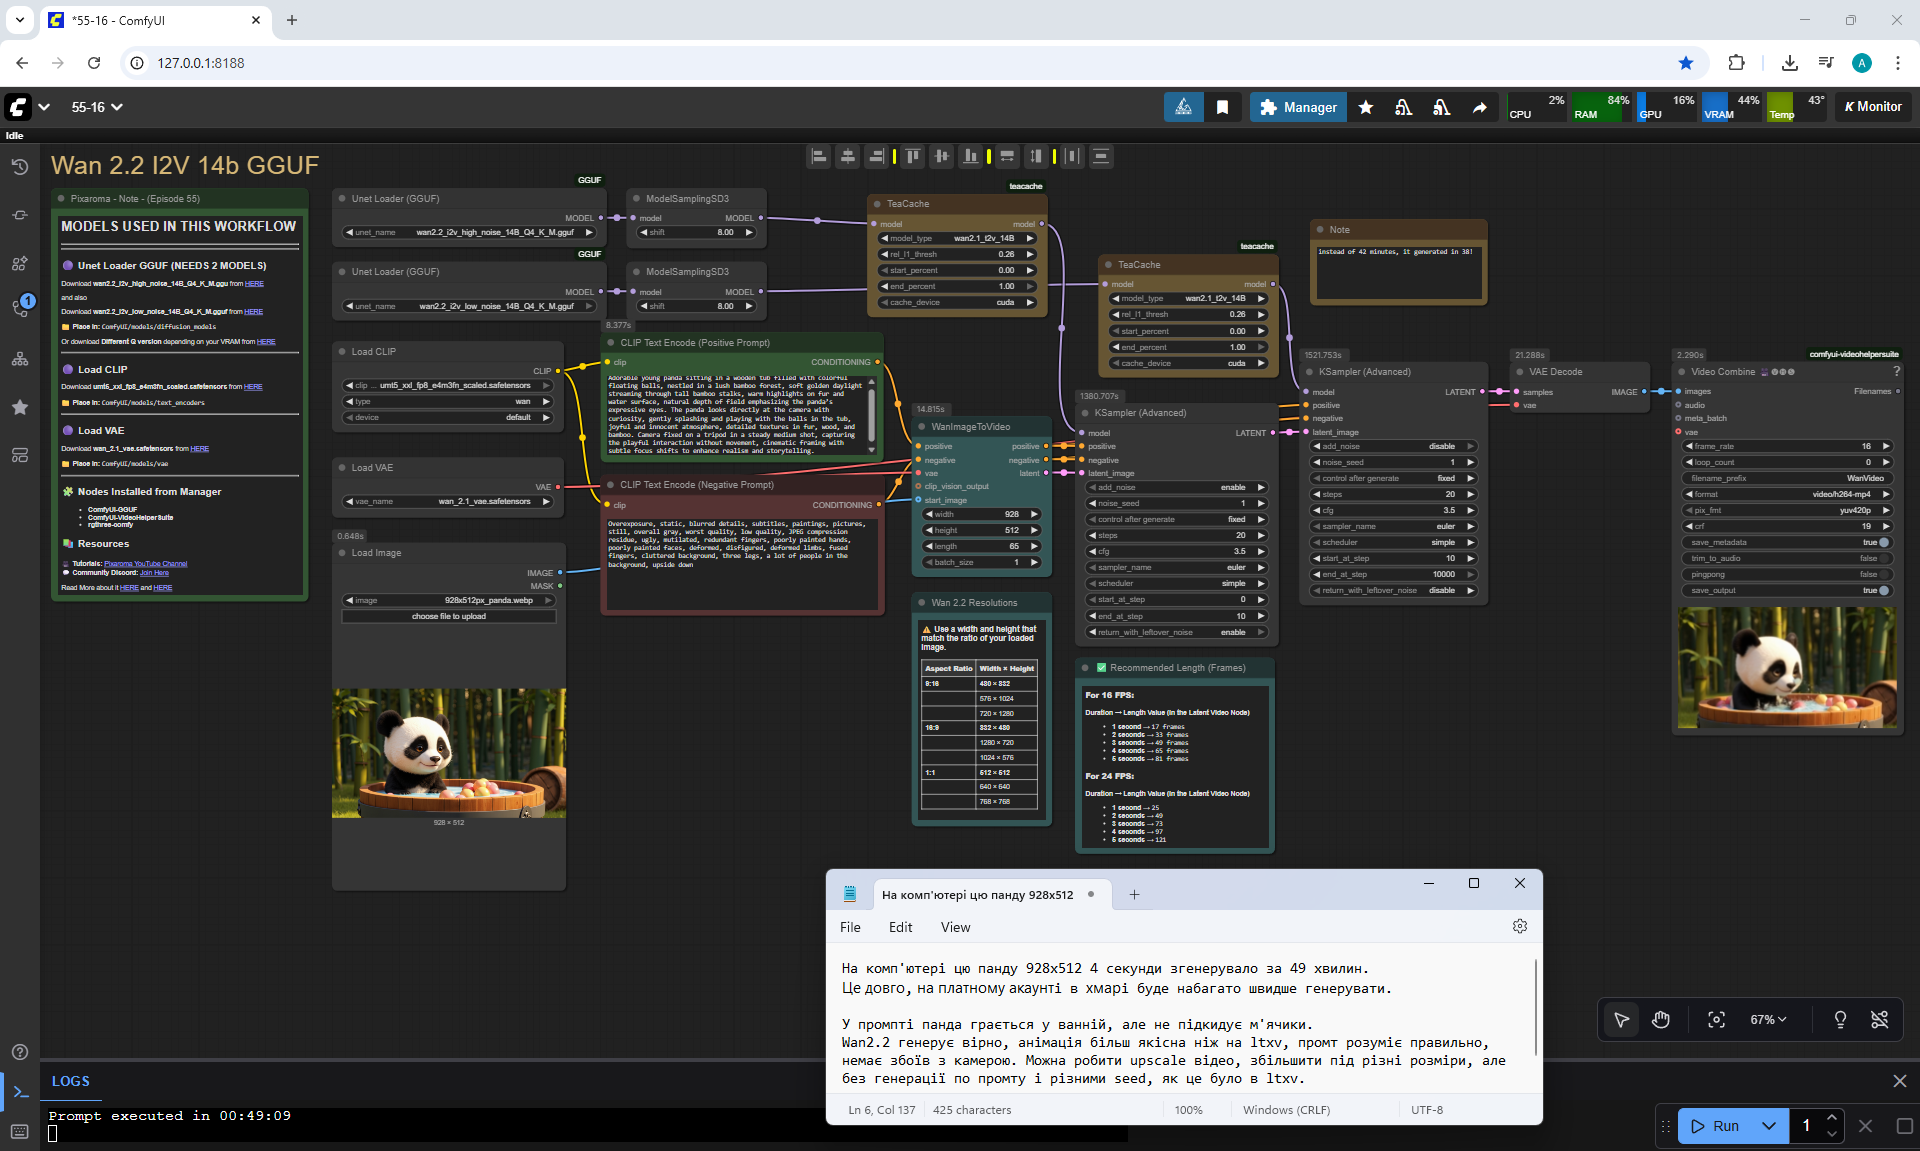
Task: Open the 55-16 workflow dropdown
Action: [x=97, y=107]
